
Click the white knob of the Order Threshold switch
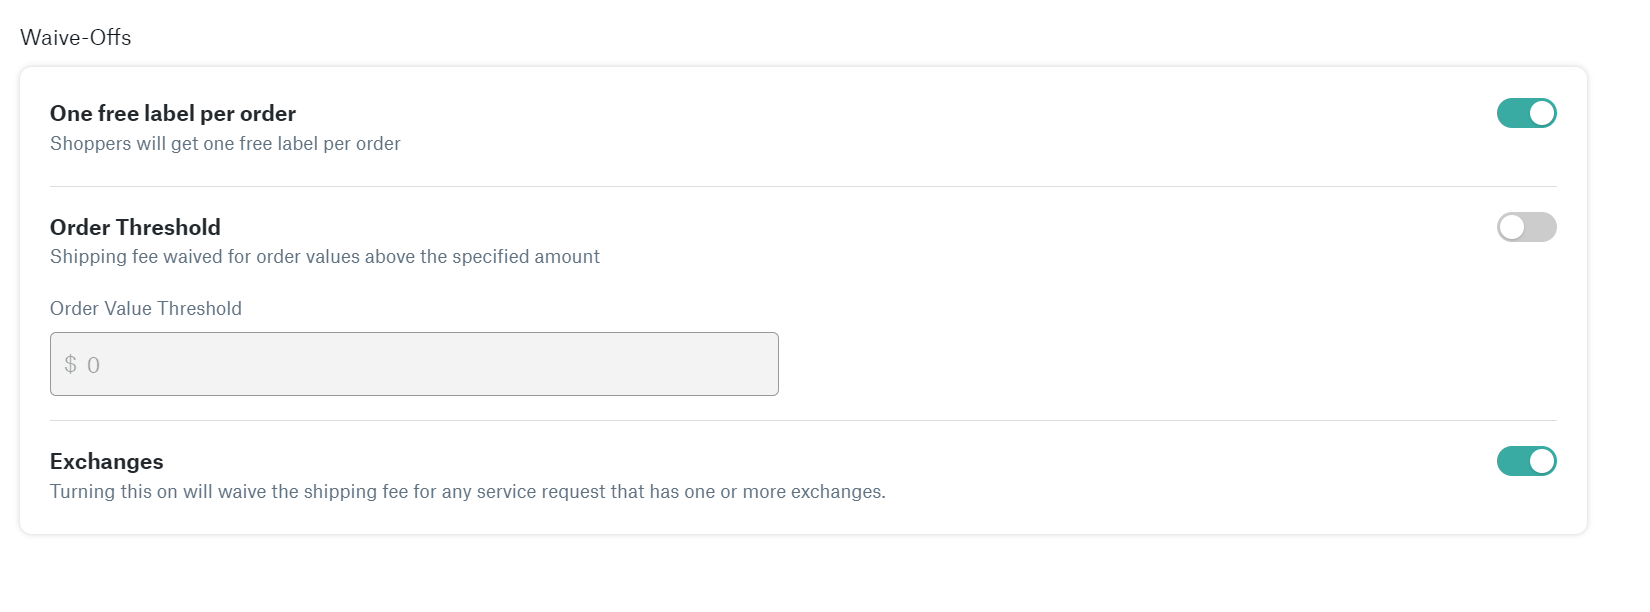[1512, 227]
